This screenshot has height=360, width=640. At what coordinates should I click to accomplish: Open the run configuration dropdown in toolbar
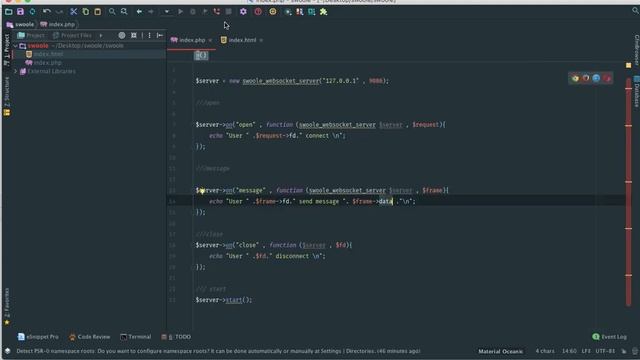pos(167,12)
